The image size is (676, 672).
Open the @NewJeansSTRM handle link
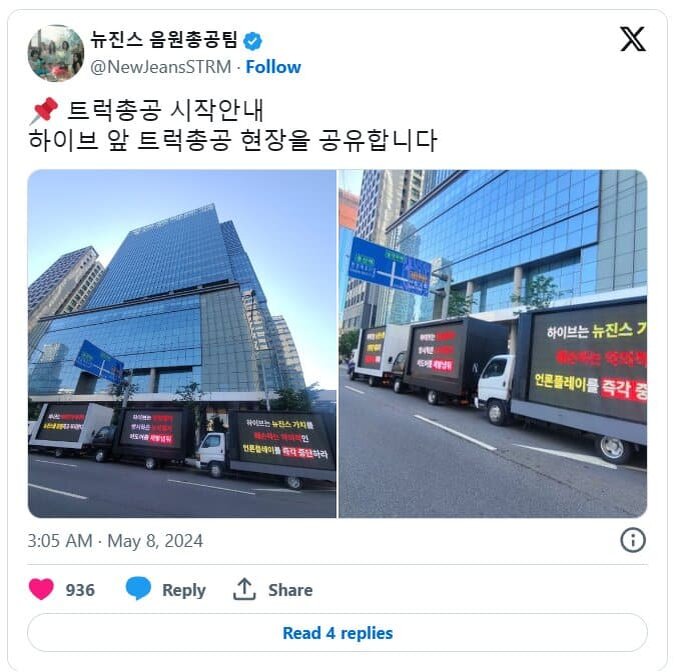(x=161, y=67)
